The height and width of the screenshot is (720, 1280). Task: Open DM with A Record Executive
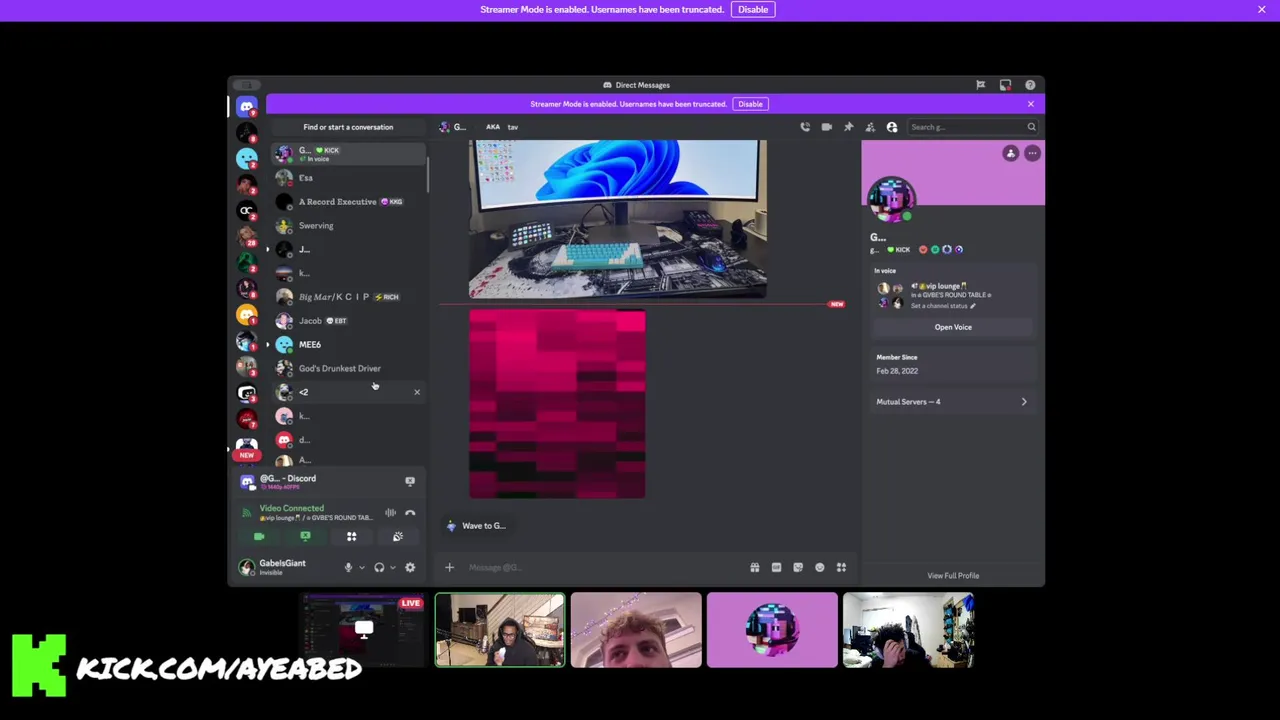pyautogui.click(x=348, y=202)
